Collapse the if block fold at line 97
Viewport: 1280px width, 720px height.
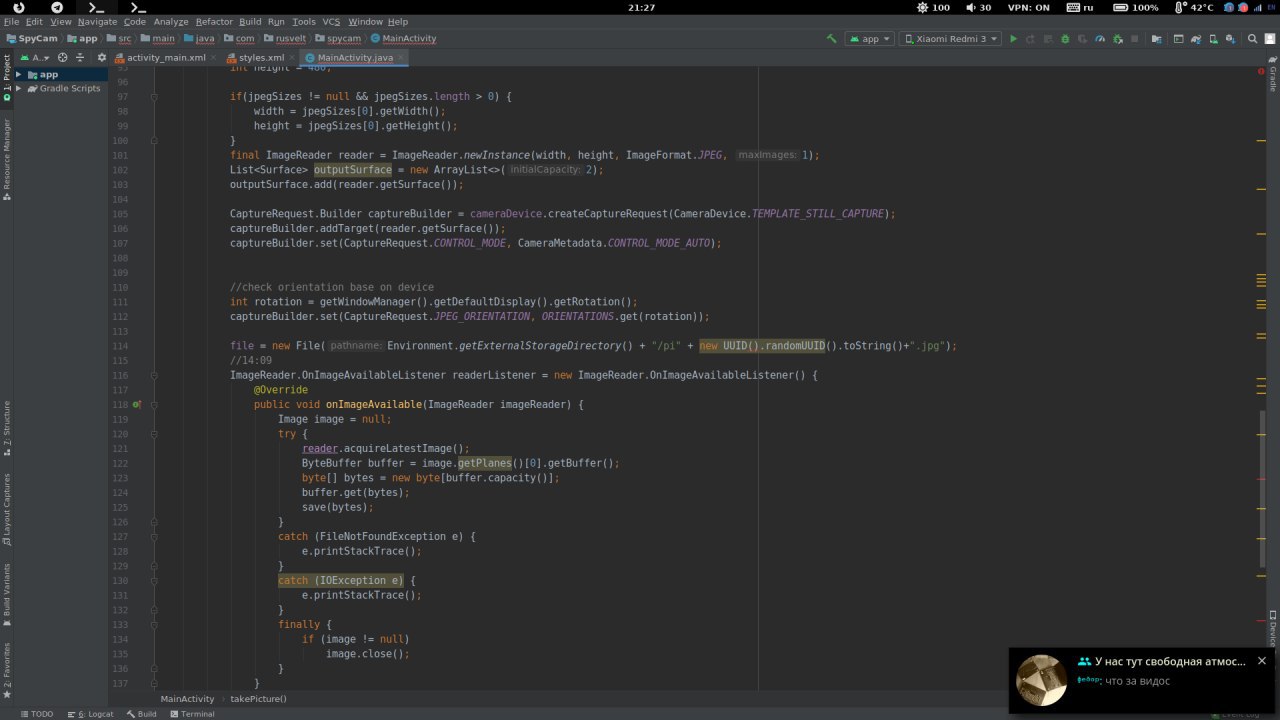154,97
